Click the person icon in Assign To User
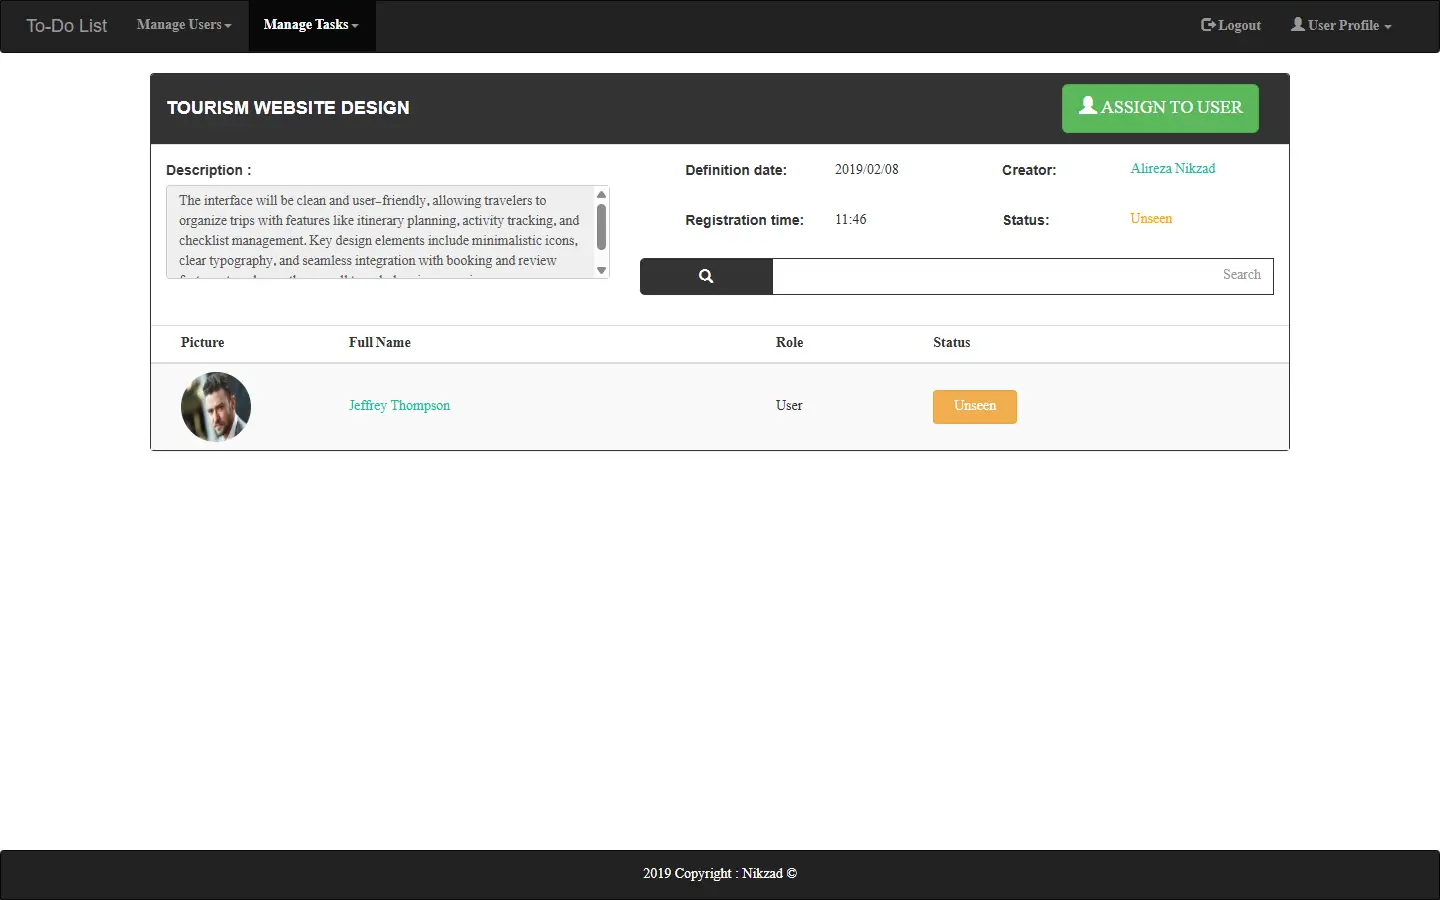Image resolution: width=1440 pixels, height=900 pixels. click(x=1088, y=105)
